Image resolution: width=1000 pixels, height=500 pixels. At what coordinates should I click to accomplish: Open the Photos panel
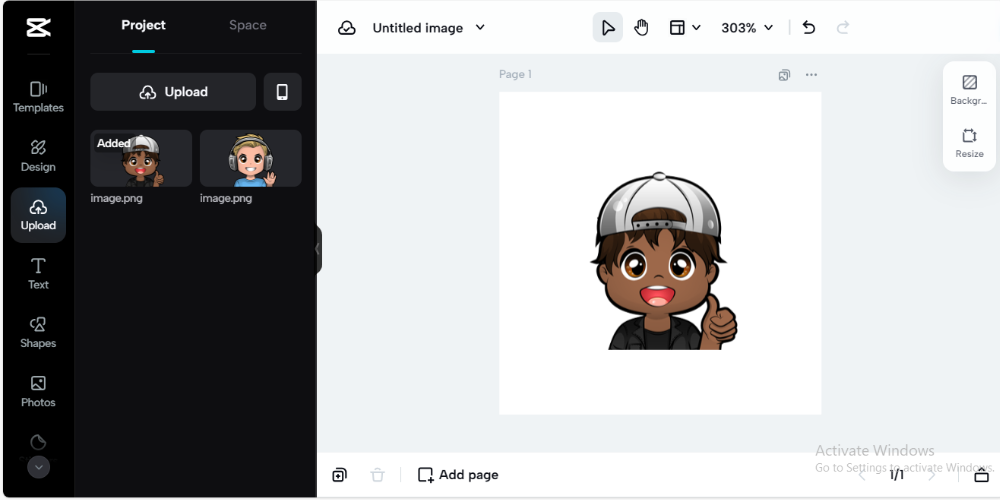pos(38,391)
